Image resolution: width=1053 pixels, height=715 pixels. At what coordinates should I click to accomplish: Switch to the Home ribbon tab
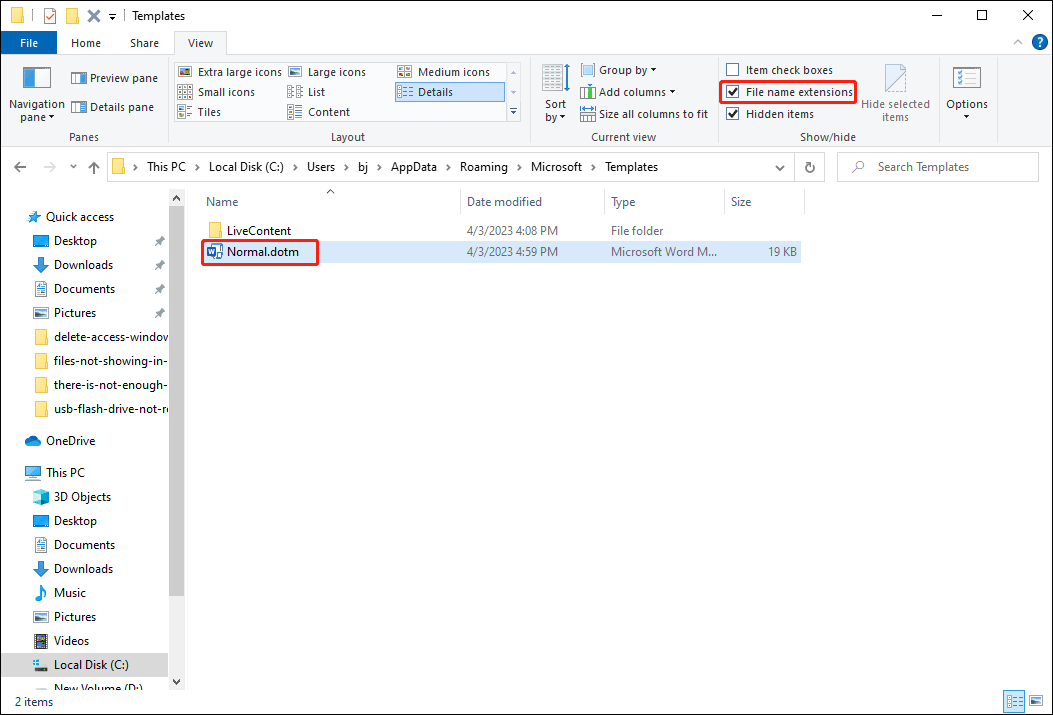click(x=85, y=43)
